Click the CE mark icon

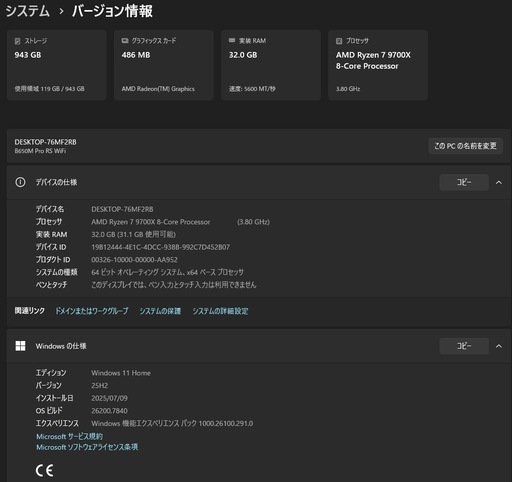coord(44,470)
